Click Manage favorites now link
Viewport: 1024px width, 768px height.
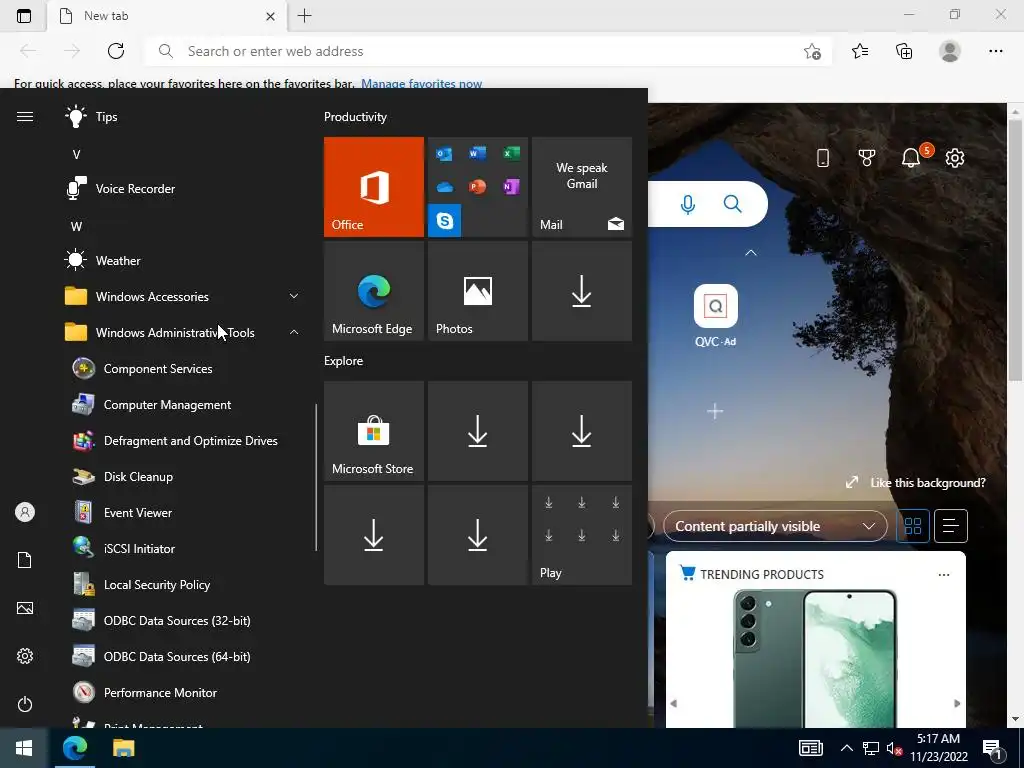coord(421,84)
